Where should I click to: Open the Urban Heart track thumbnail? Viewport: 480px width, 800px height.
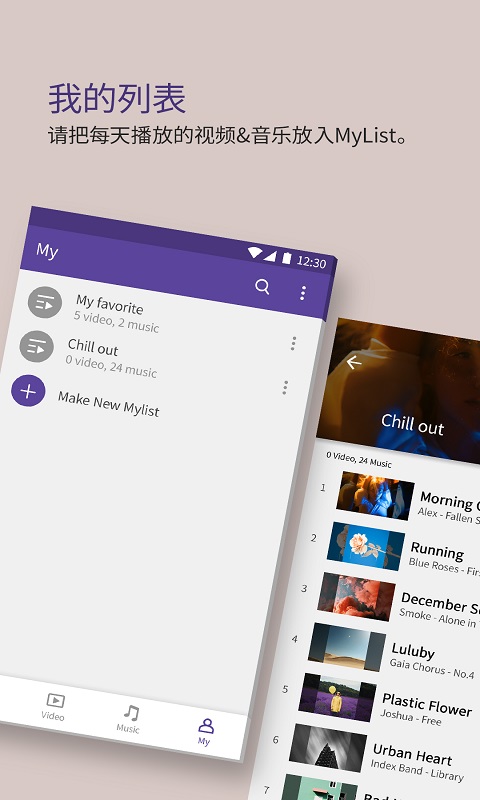(328, 747)
